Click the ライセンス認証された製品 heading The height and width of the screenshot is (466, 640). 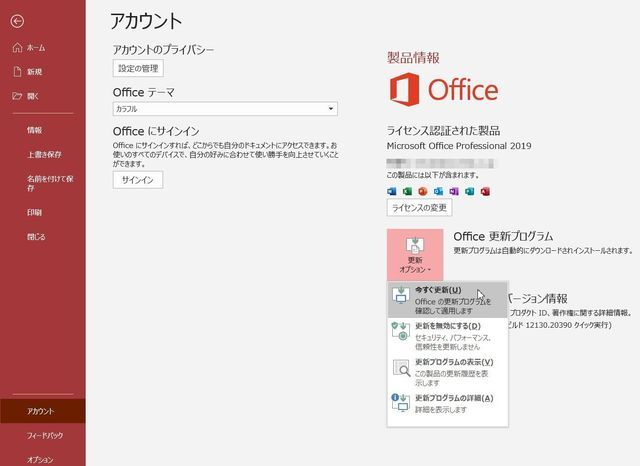pyautogui.click(x=443, y=131)
